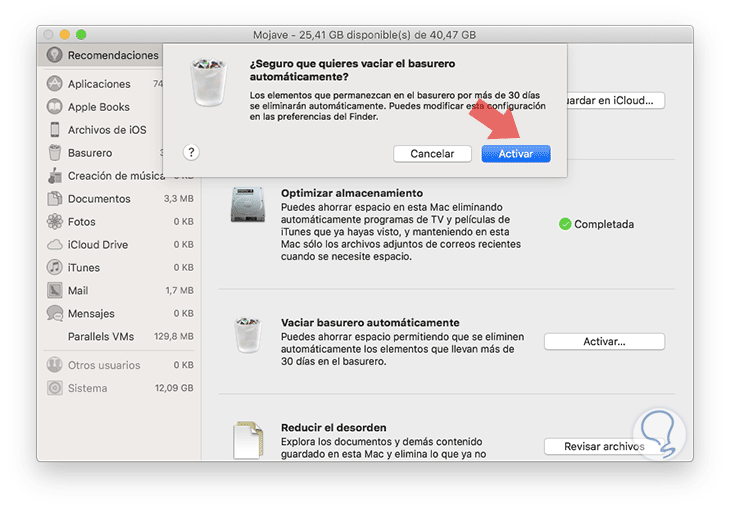730x510 pixels.
Task: Click the window title Mojave storage text
Action: click(364, 35)
